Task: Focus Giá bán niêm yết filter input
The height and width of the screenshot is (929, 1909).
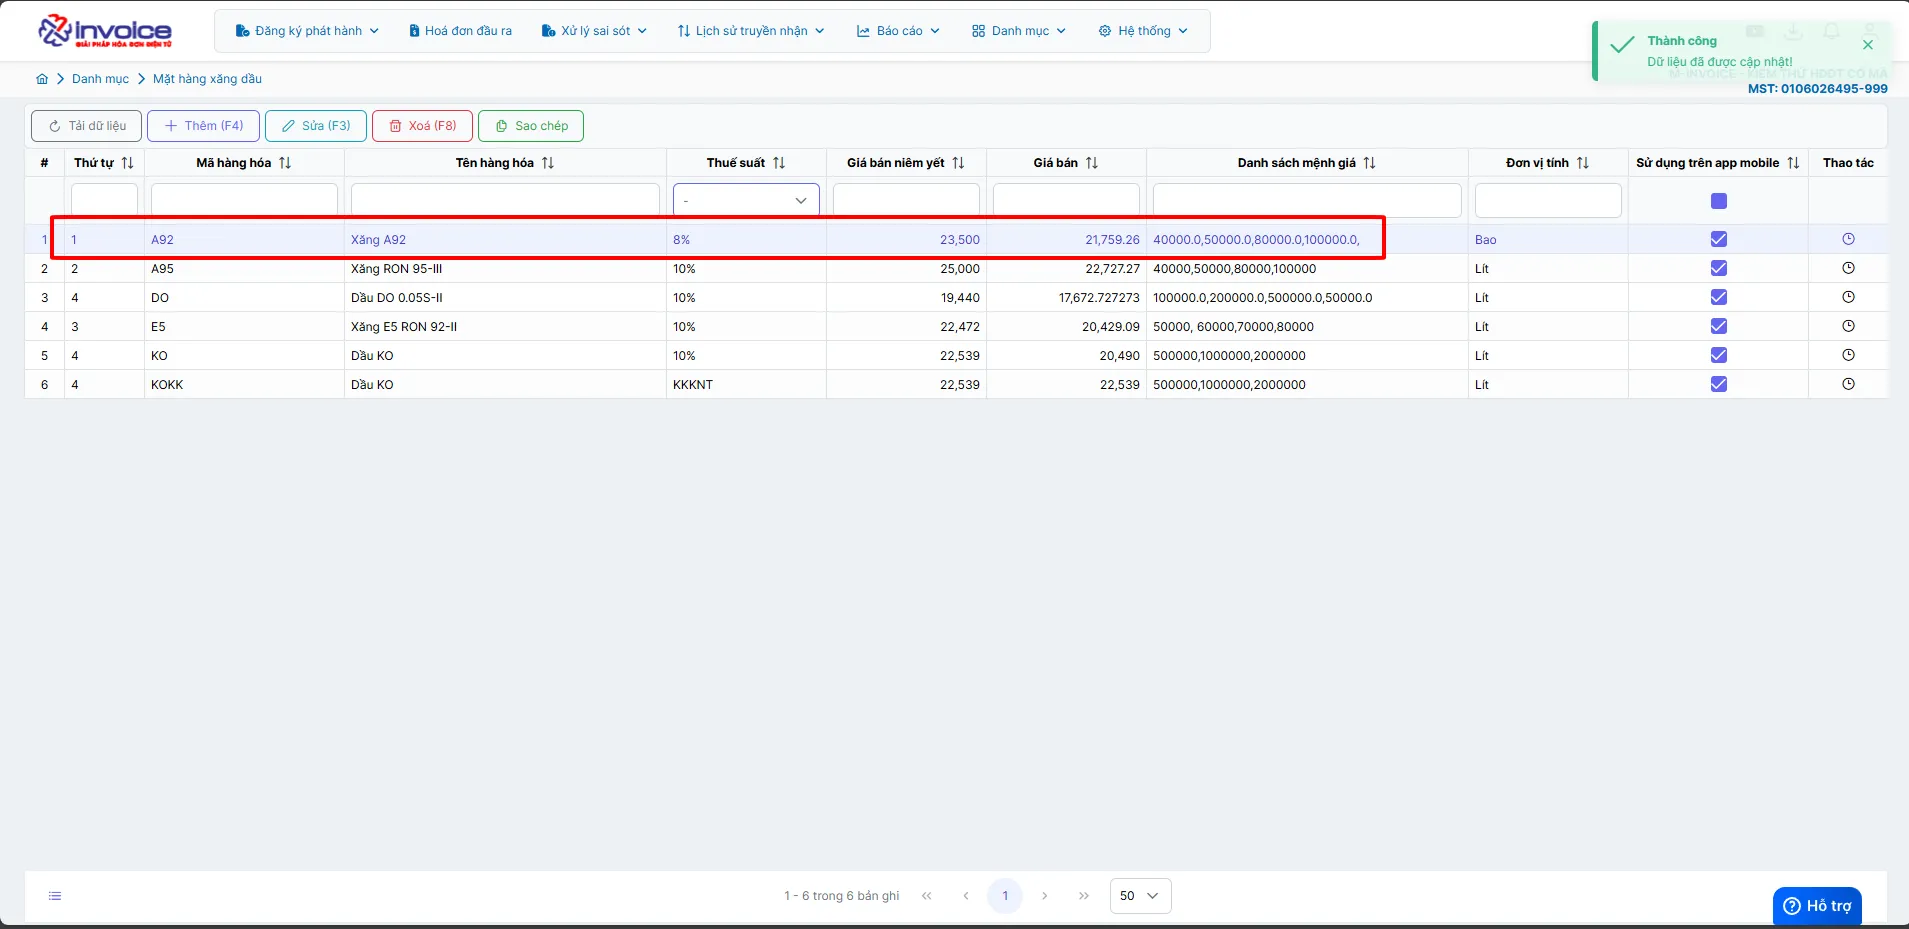Action: [x=906, y=200]
